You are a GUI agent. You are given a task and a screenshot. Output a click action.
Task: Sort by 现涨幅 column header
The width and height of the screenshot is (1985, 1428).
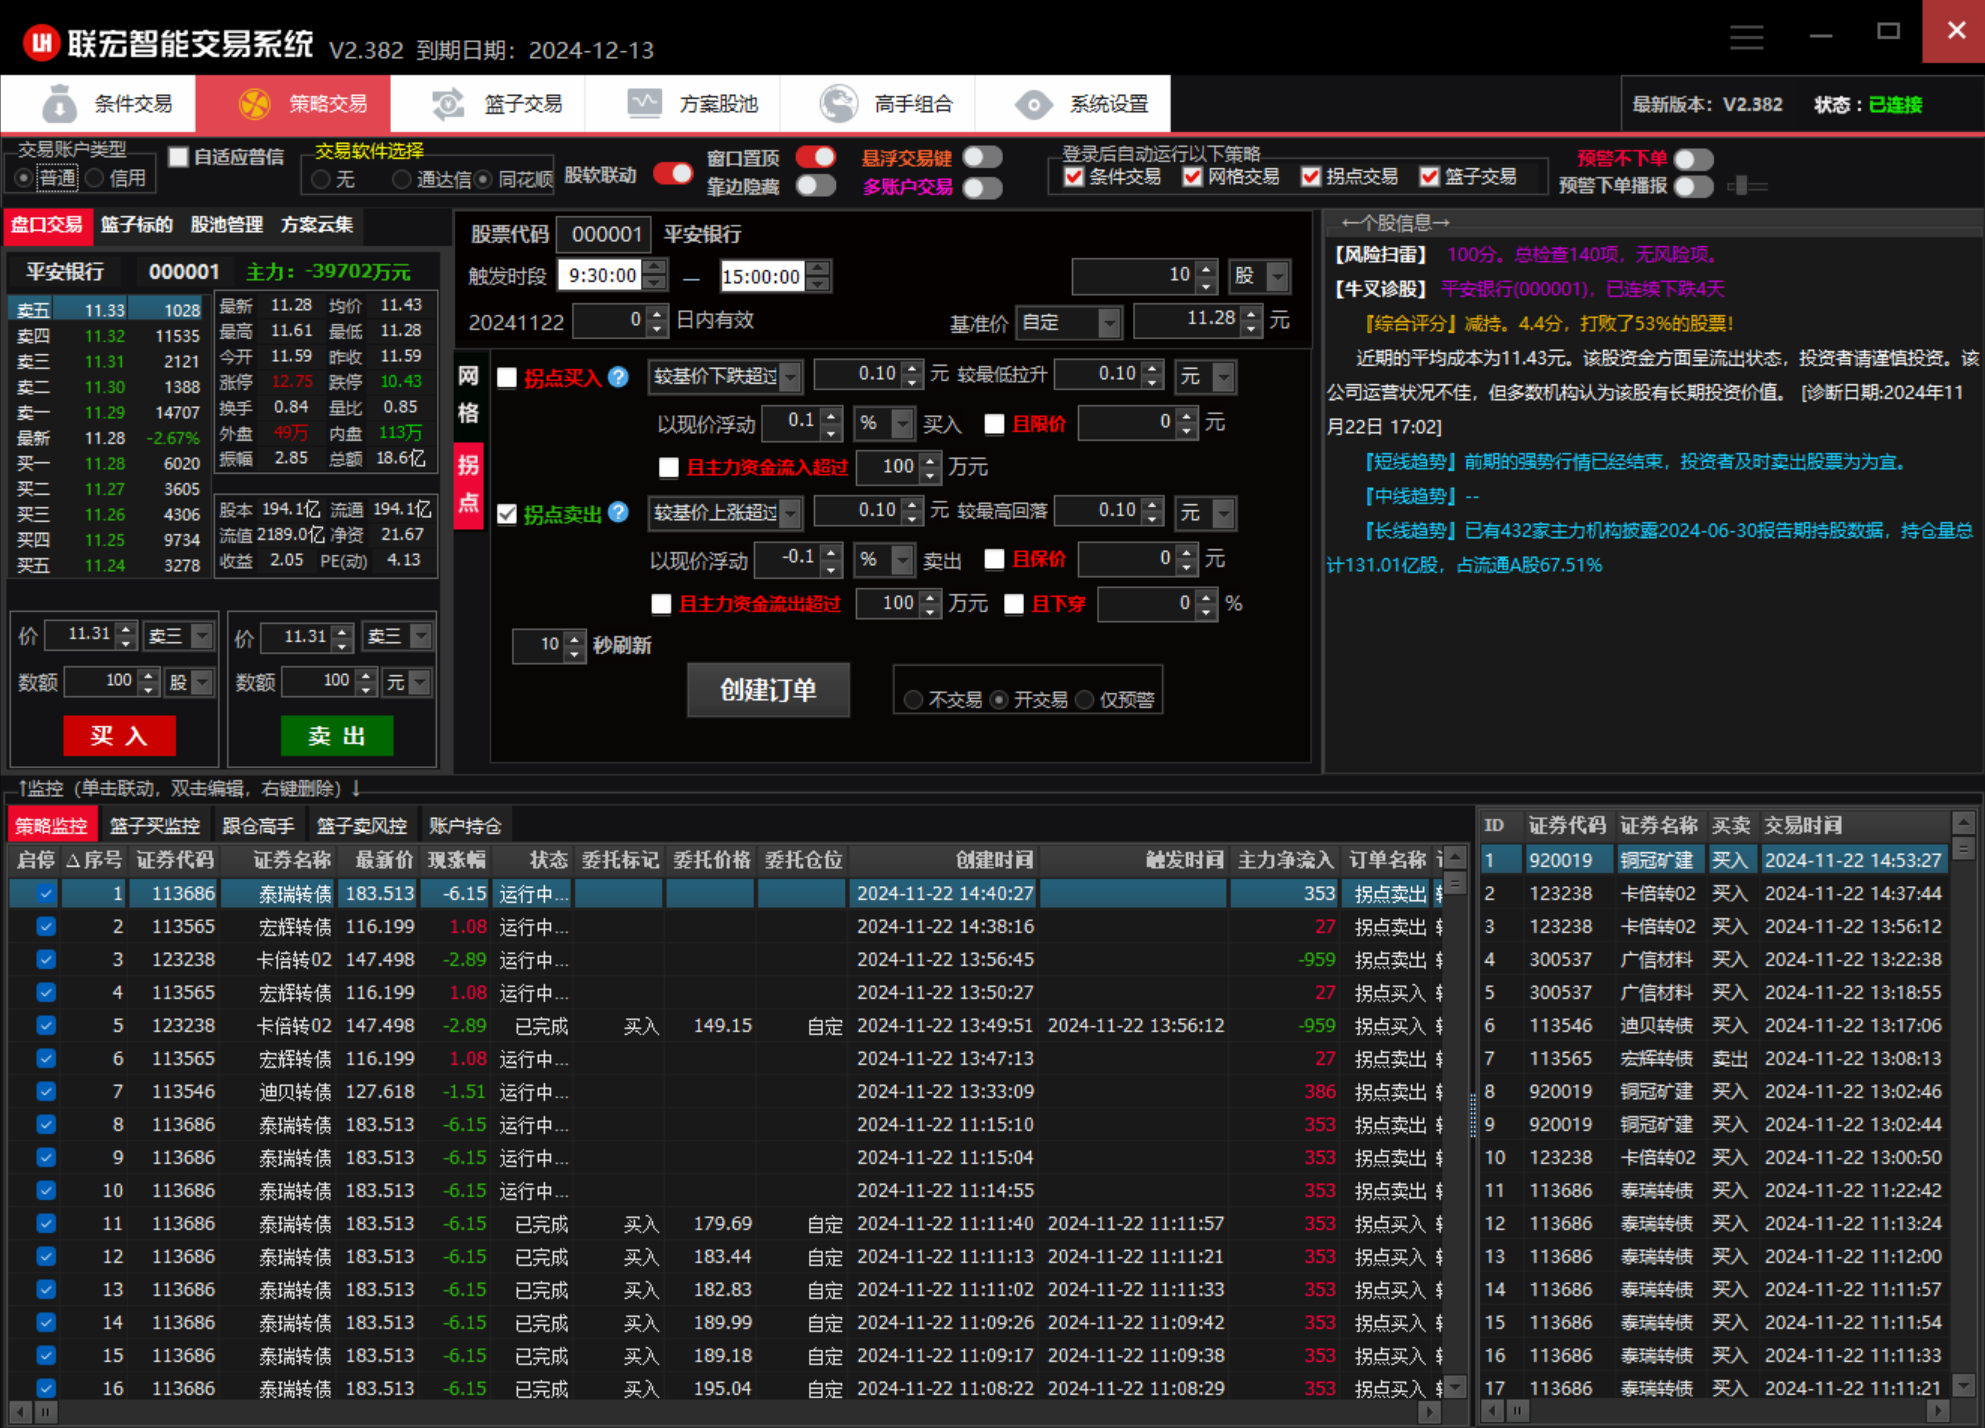point(456,860)
